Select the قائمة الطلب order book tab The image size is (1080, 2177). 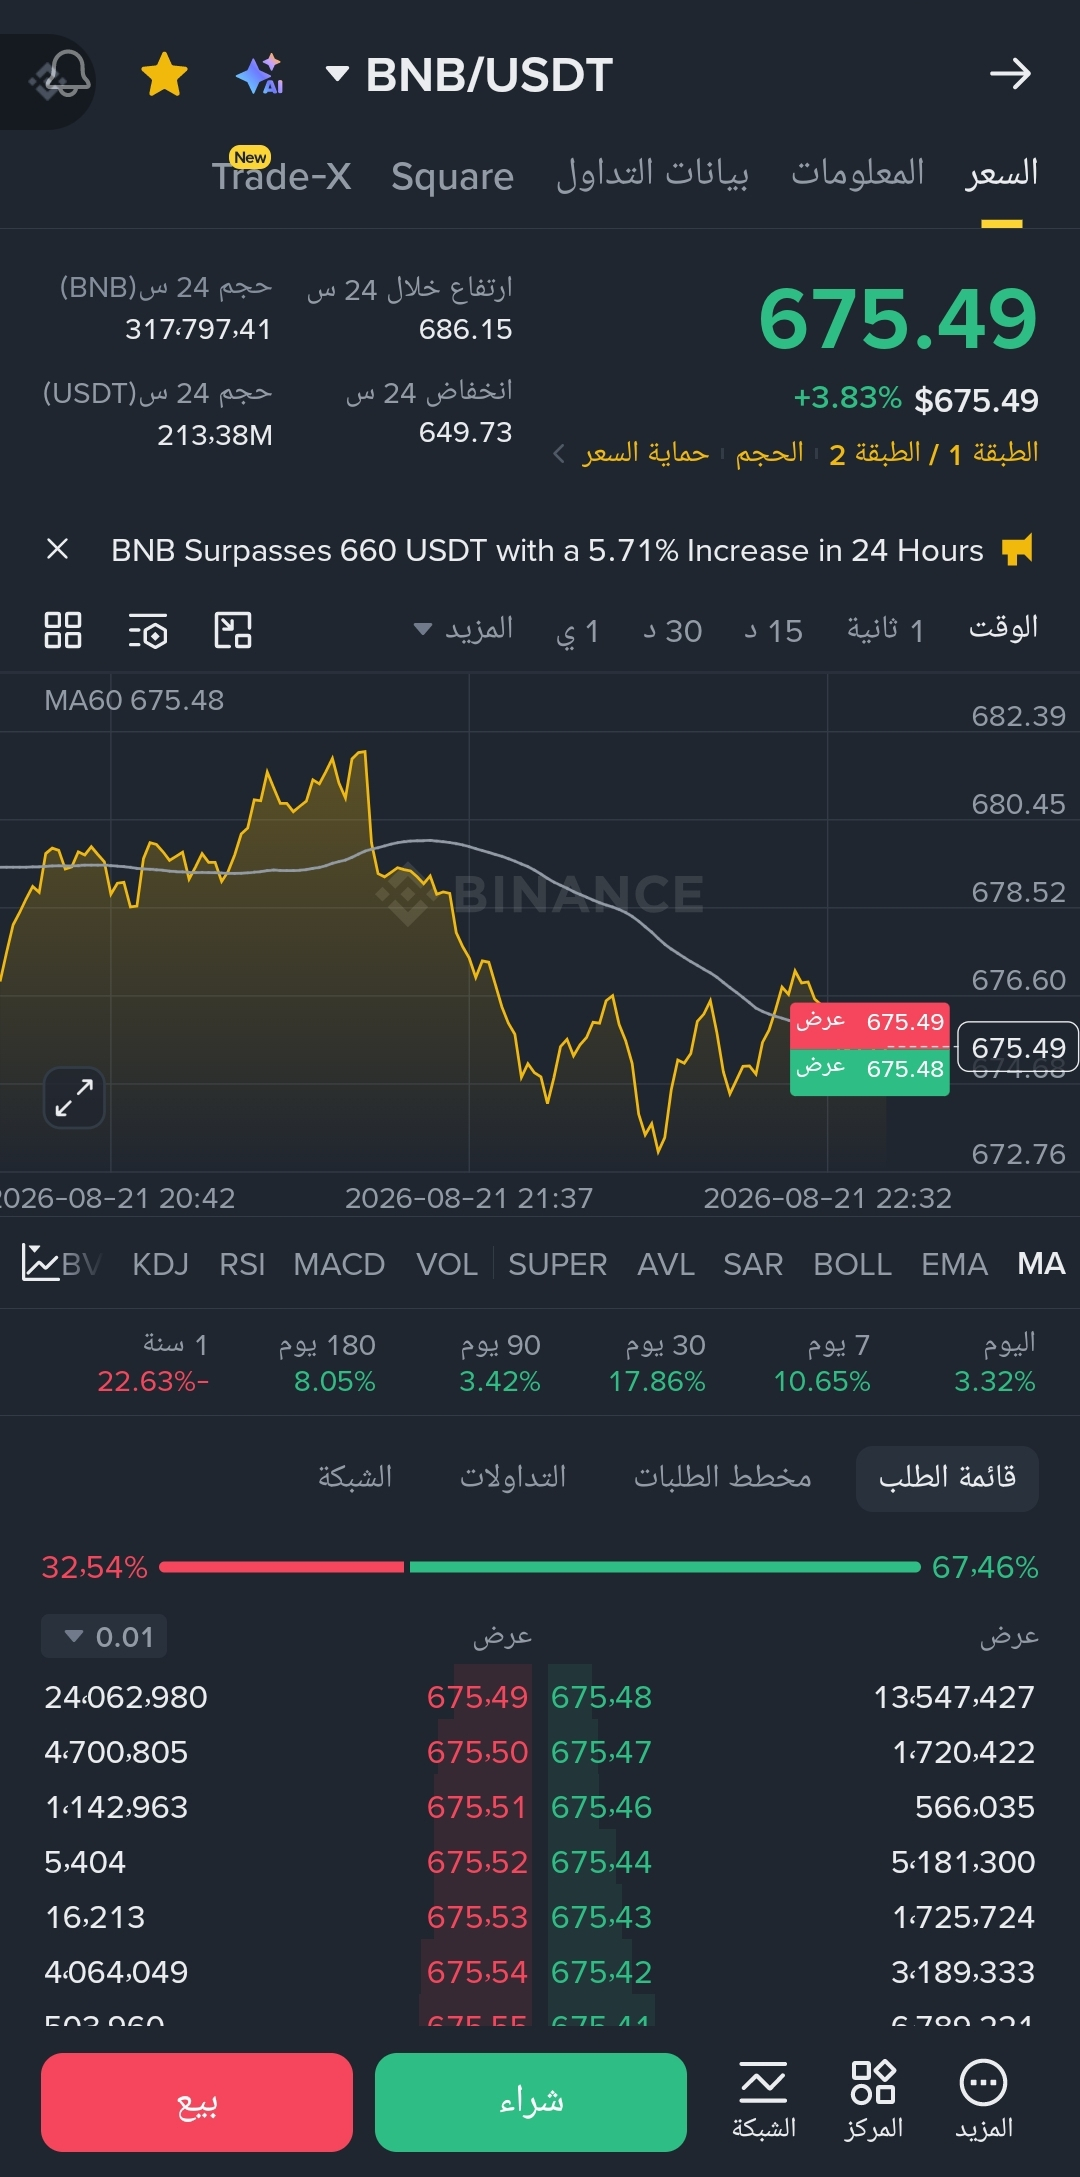[x=947, y=1478]
